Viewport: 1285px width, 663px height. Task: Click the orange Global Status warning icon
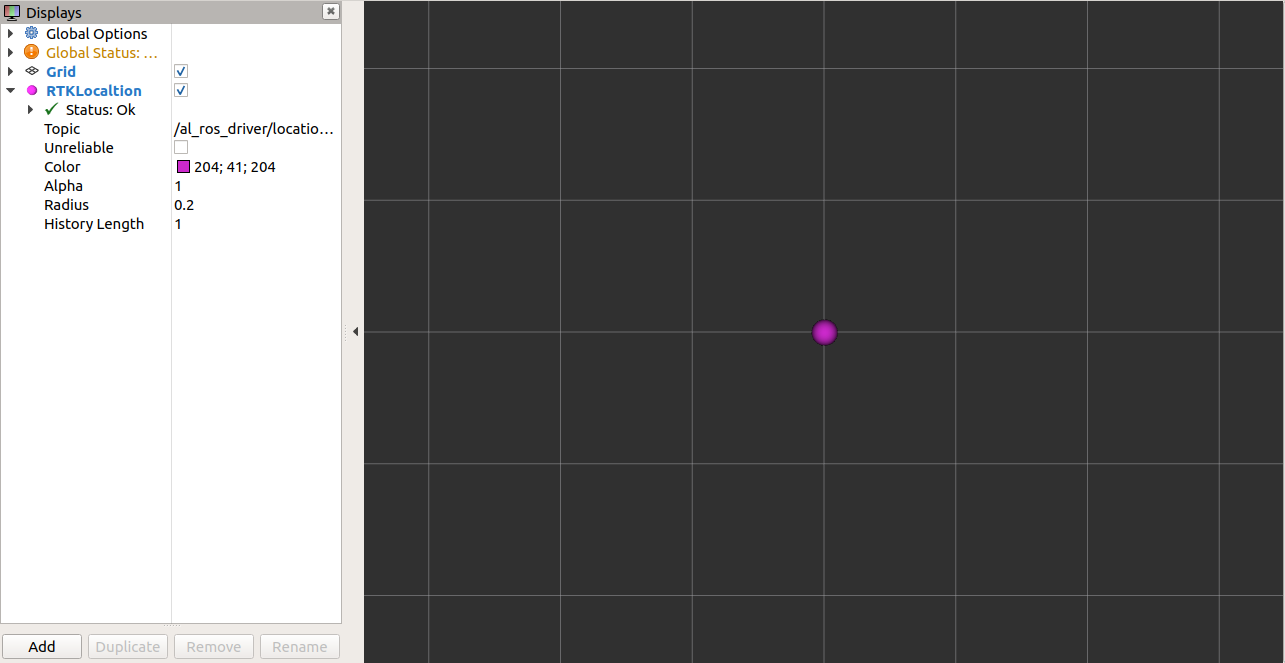(31, 52)
